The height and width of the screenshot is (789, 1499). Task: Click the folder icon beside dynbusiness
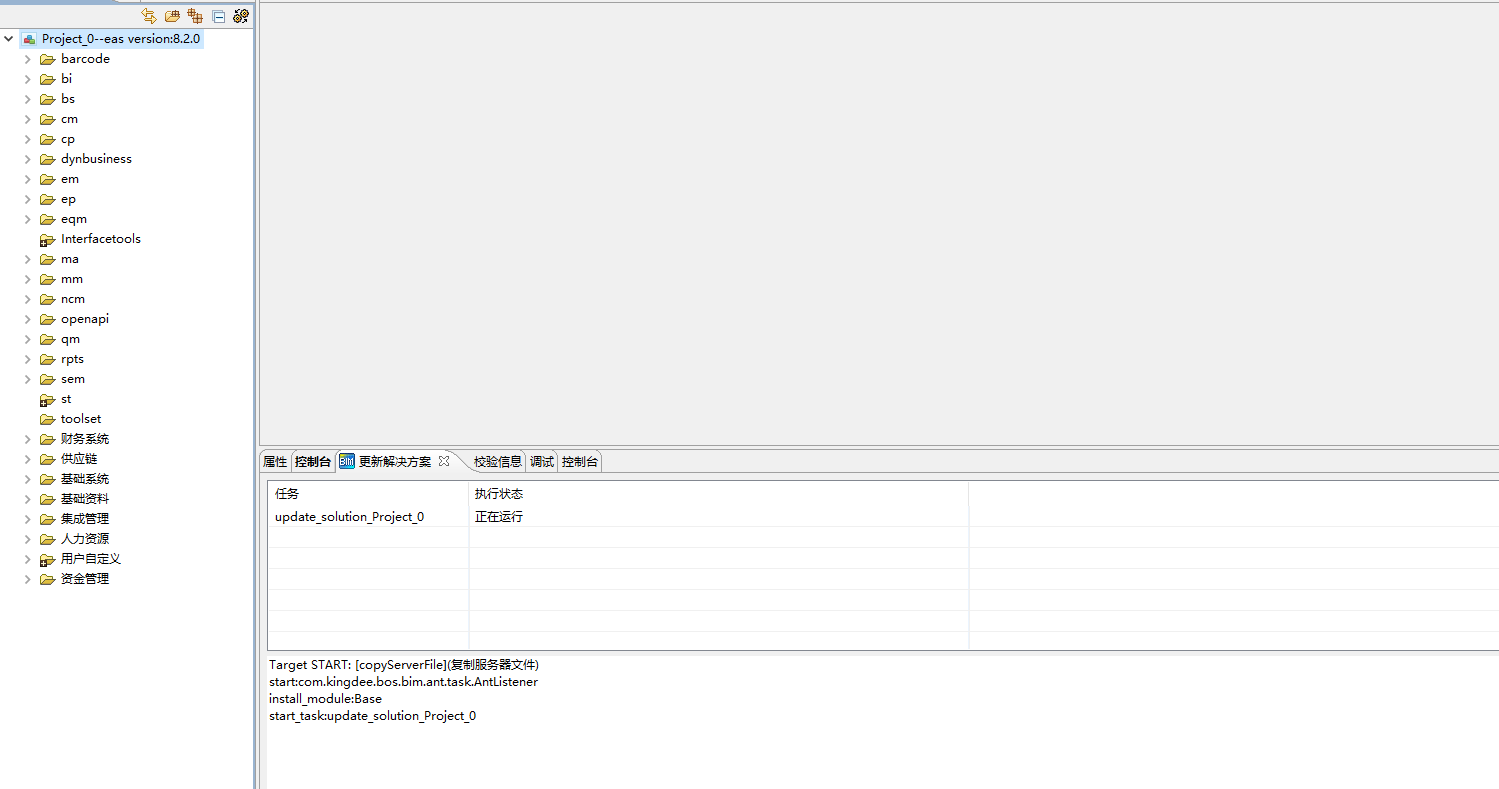point(47,159)
